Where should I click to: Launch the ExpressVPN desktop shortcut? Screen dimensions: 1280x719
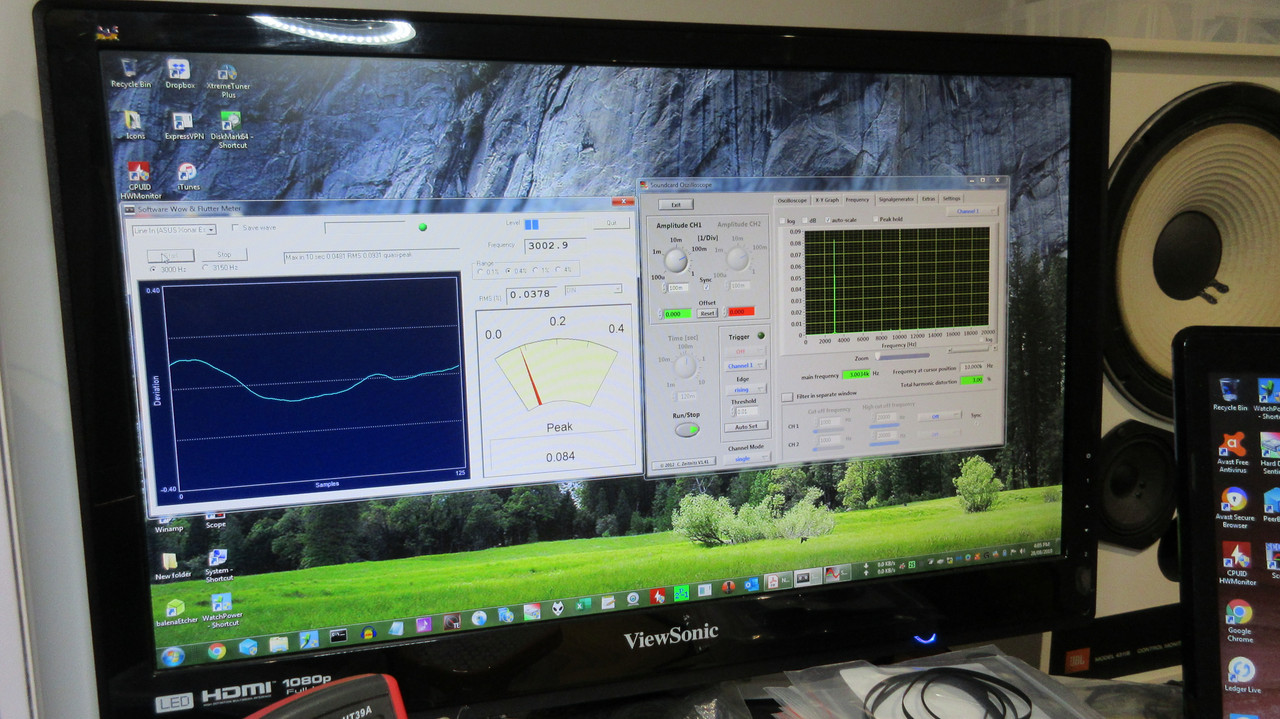click(x=183, y=126)
